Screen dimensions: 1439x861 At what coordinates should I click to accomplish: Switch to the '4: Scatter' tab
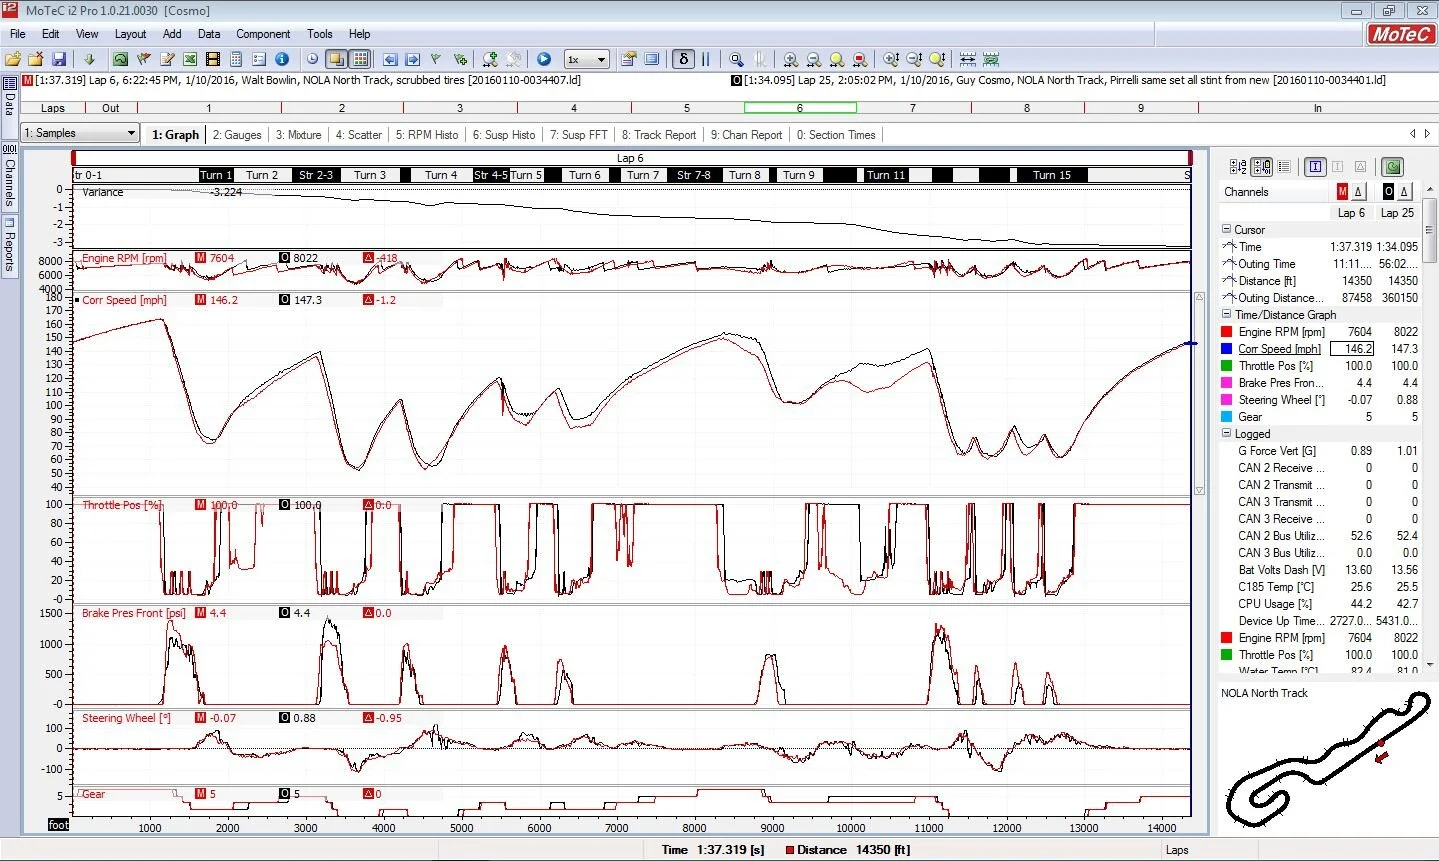pyautogui.click(x=358, y=134)
